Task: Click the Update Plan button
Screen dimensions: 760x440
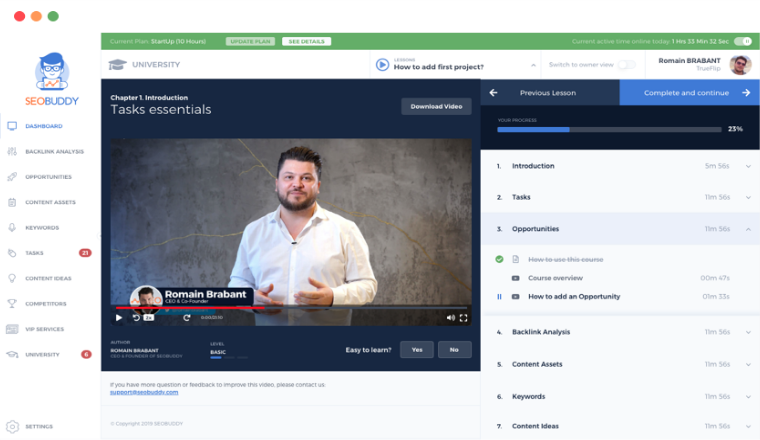Action: pos(250,41)
